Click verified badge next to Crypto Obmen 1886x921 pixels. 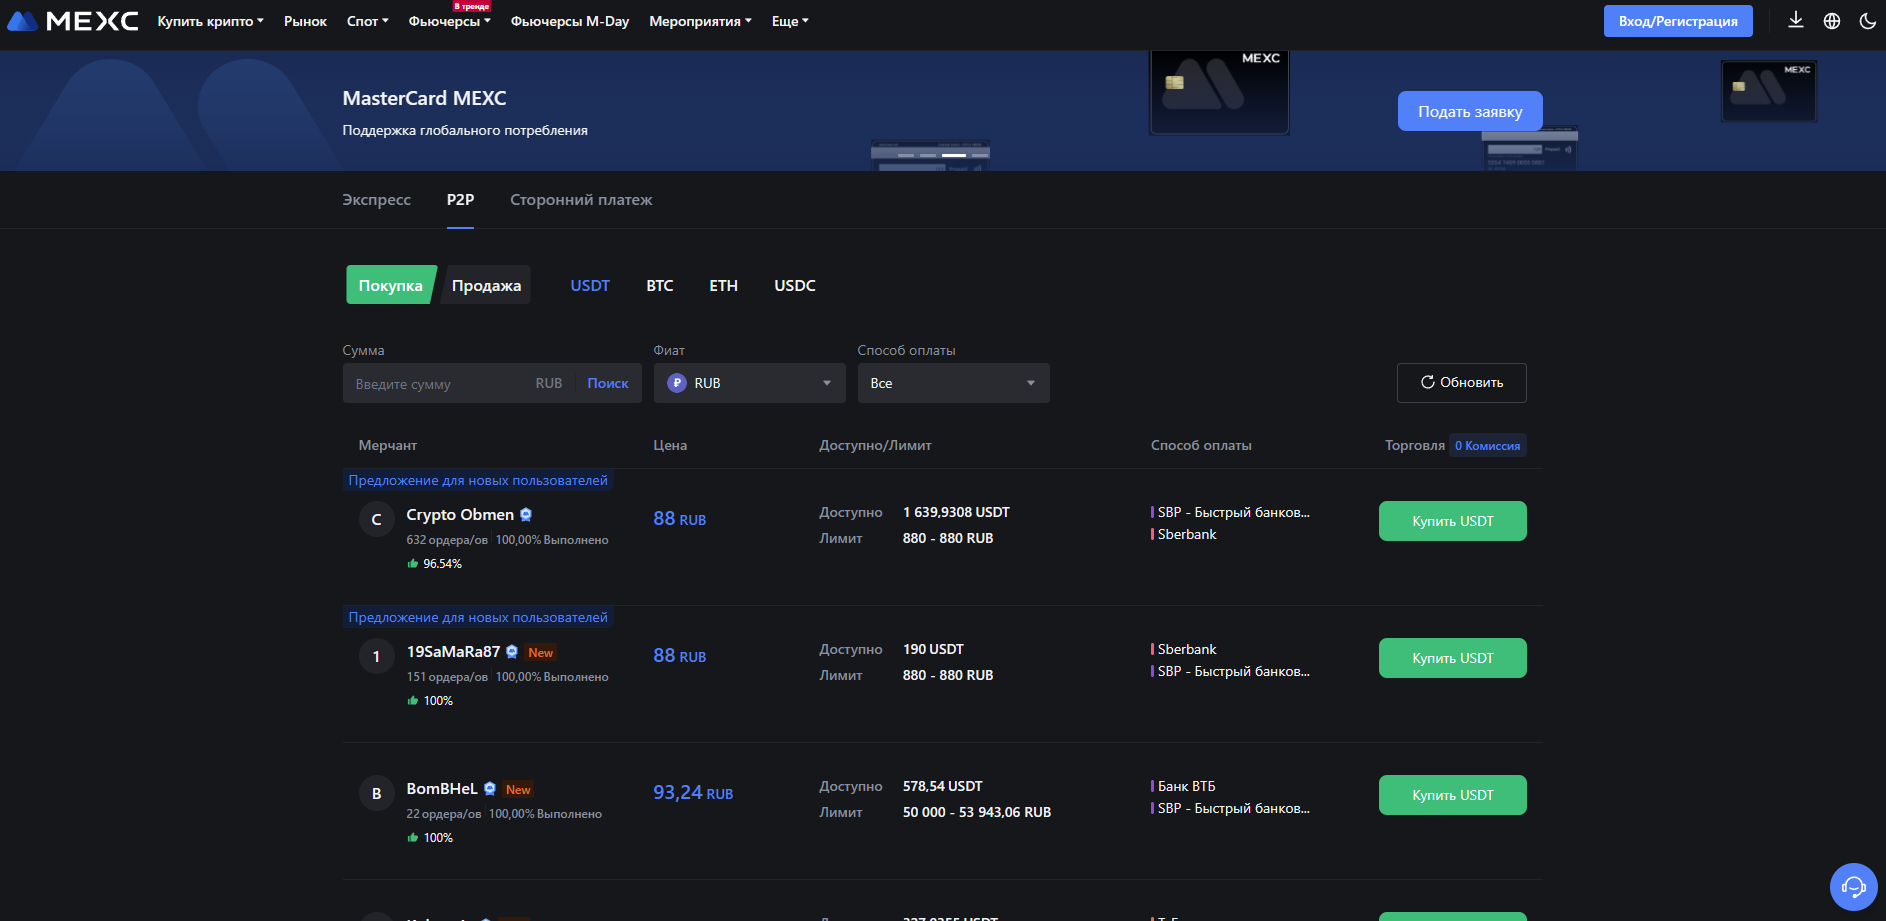pos(526,515)
